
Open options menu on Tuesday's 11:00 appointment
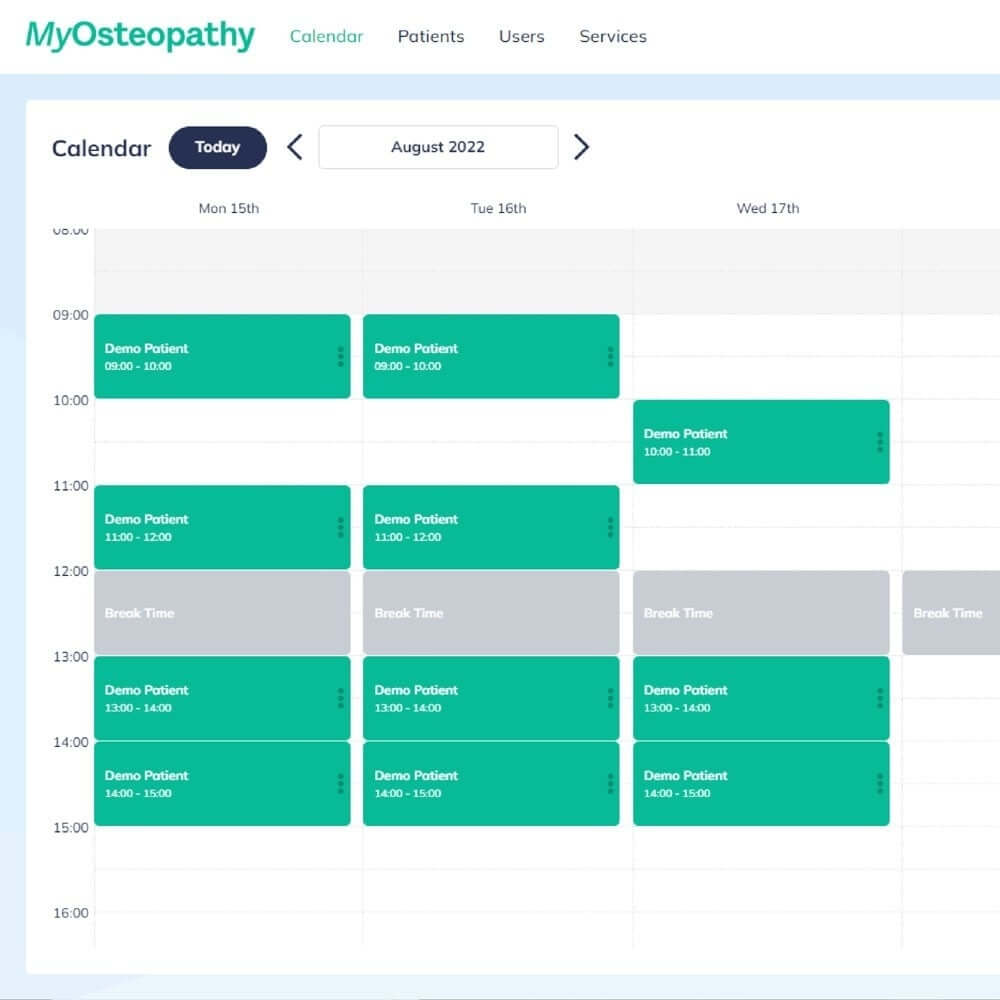pos(610,527)
